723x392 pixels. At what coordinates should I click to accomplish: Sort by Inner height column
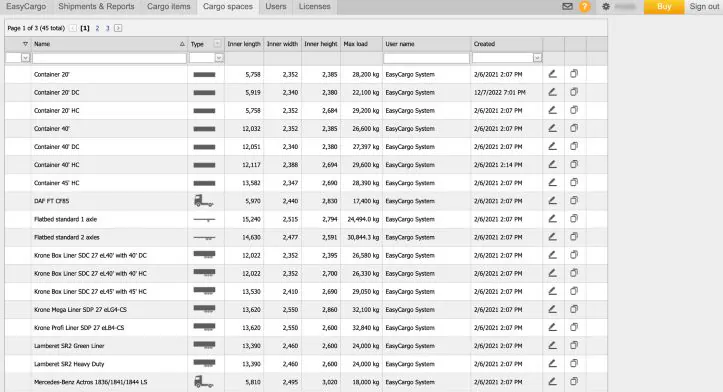(321, 44)
